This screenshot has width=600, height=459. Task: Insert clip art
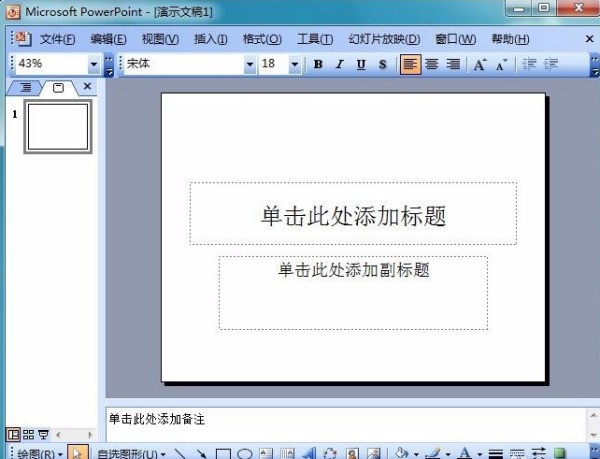(x=352, y=454)
